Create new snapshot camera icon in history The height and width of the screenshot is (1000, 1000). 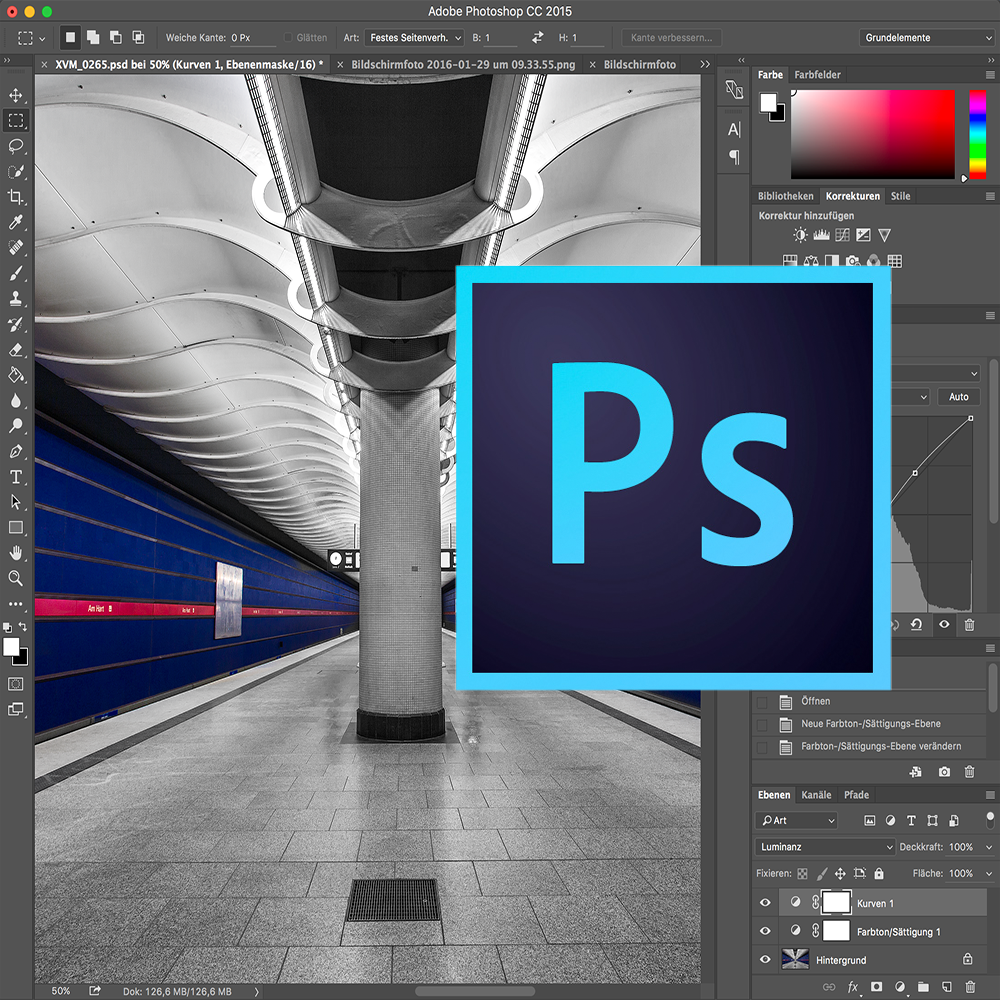[945, 772]
